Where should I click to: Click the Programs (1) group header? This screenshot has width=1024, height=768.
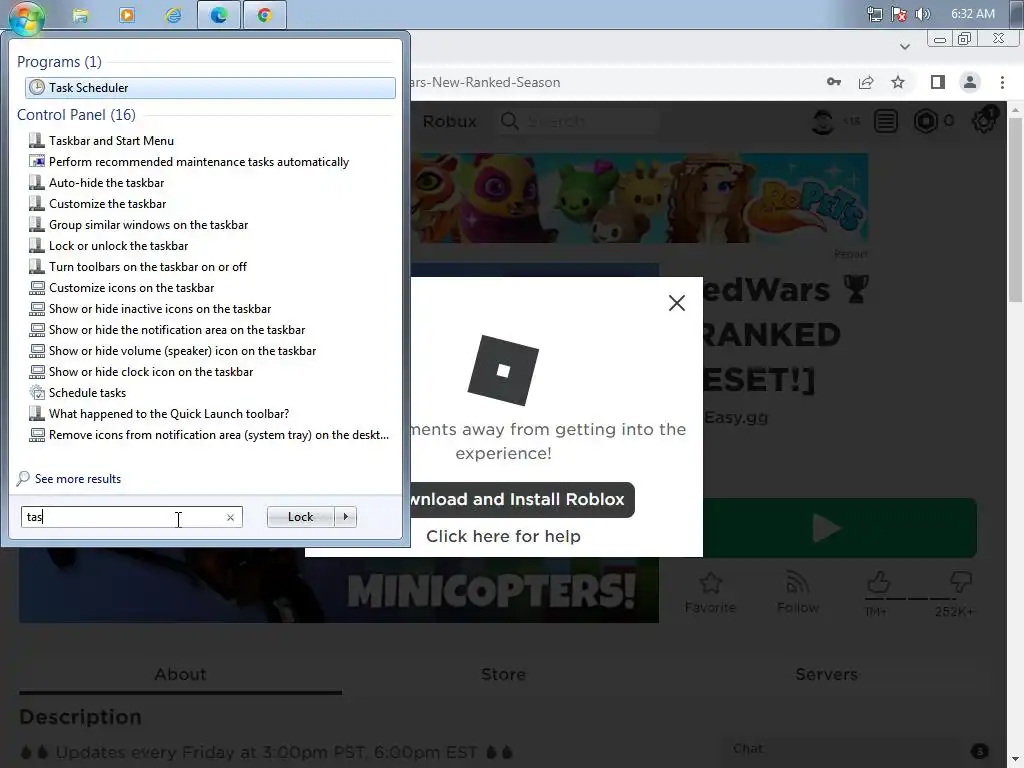pyautogui.click(x=59, y=61)
